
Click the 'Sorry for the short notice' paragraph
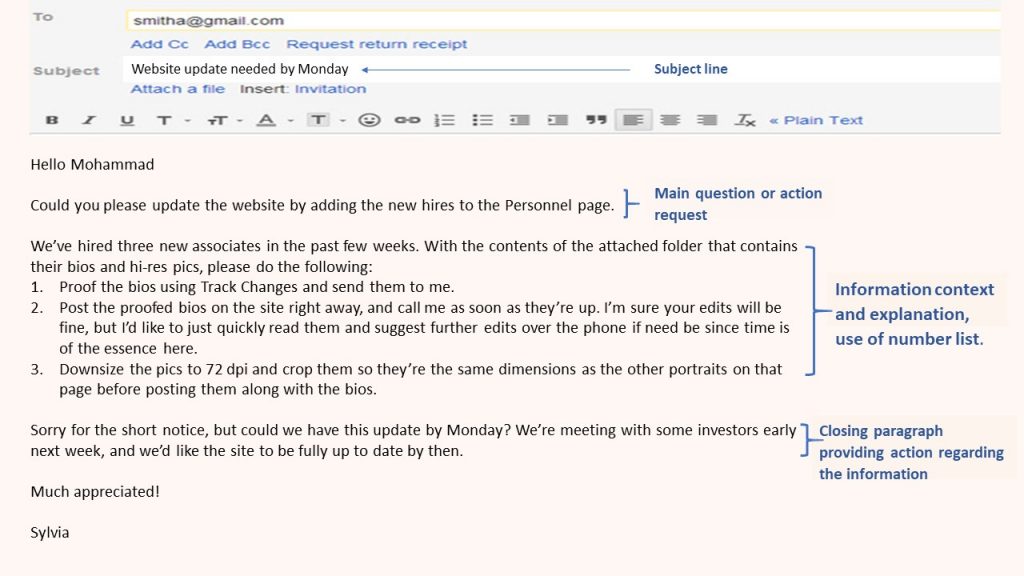[x=413, y=441]
